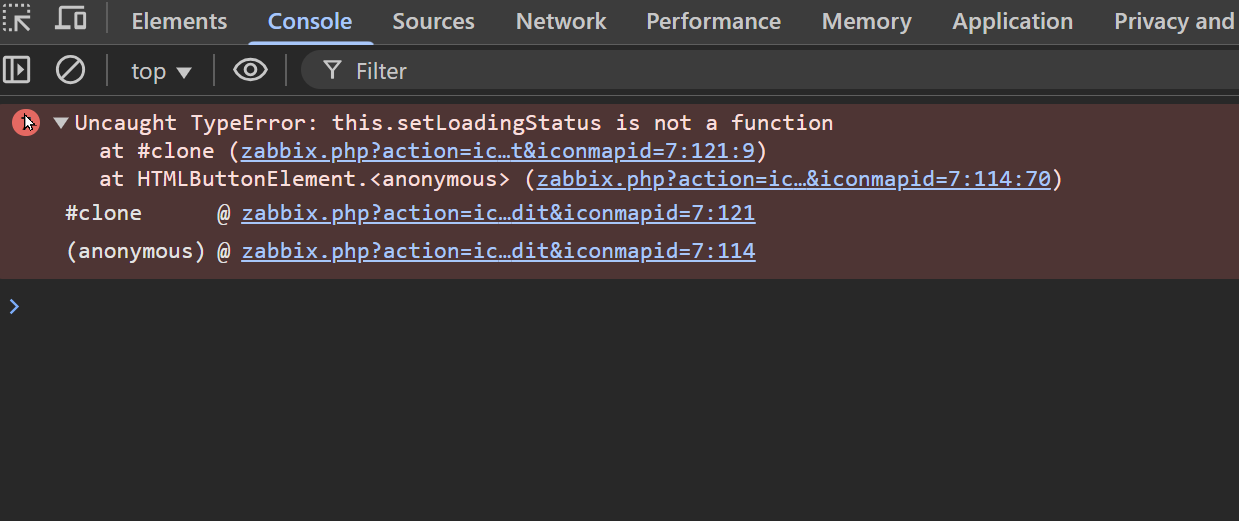
Task: Click the console prompt input line
Action: 600,306
